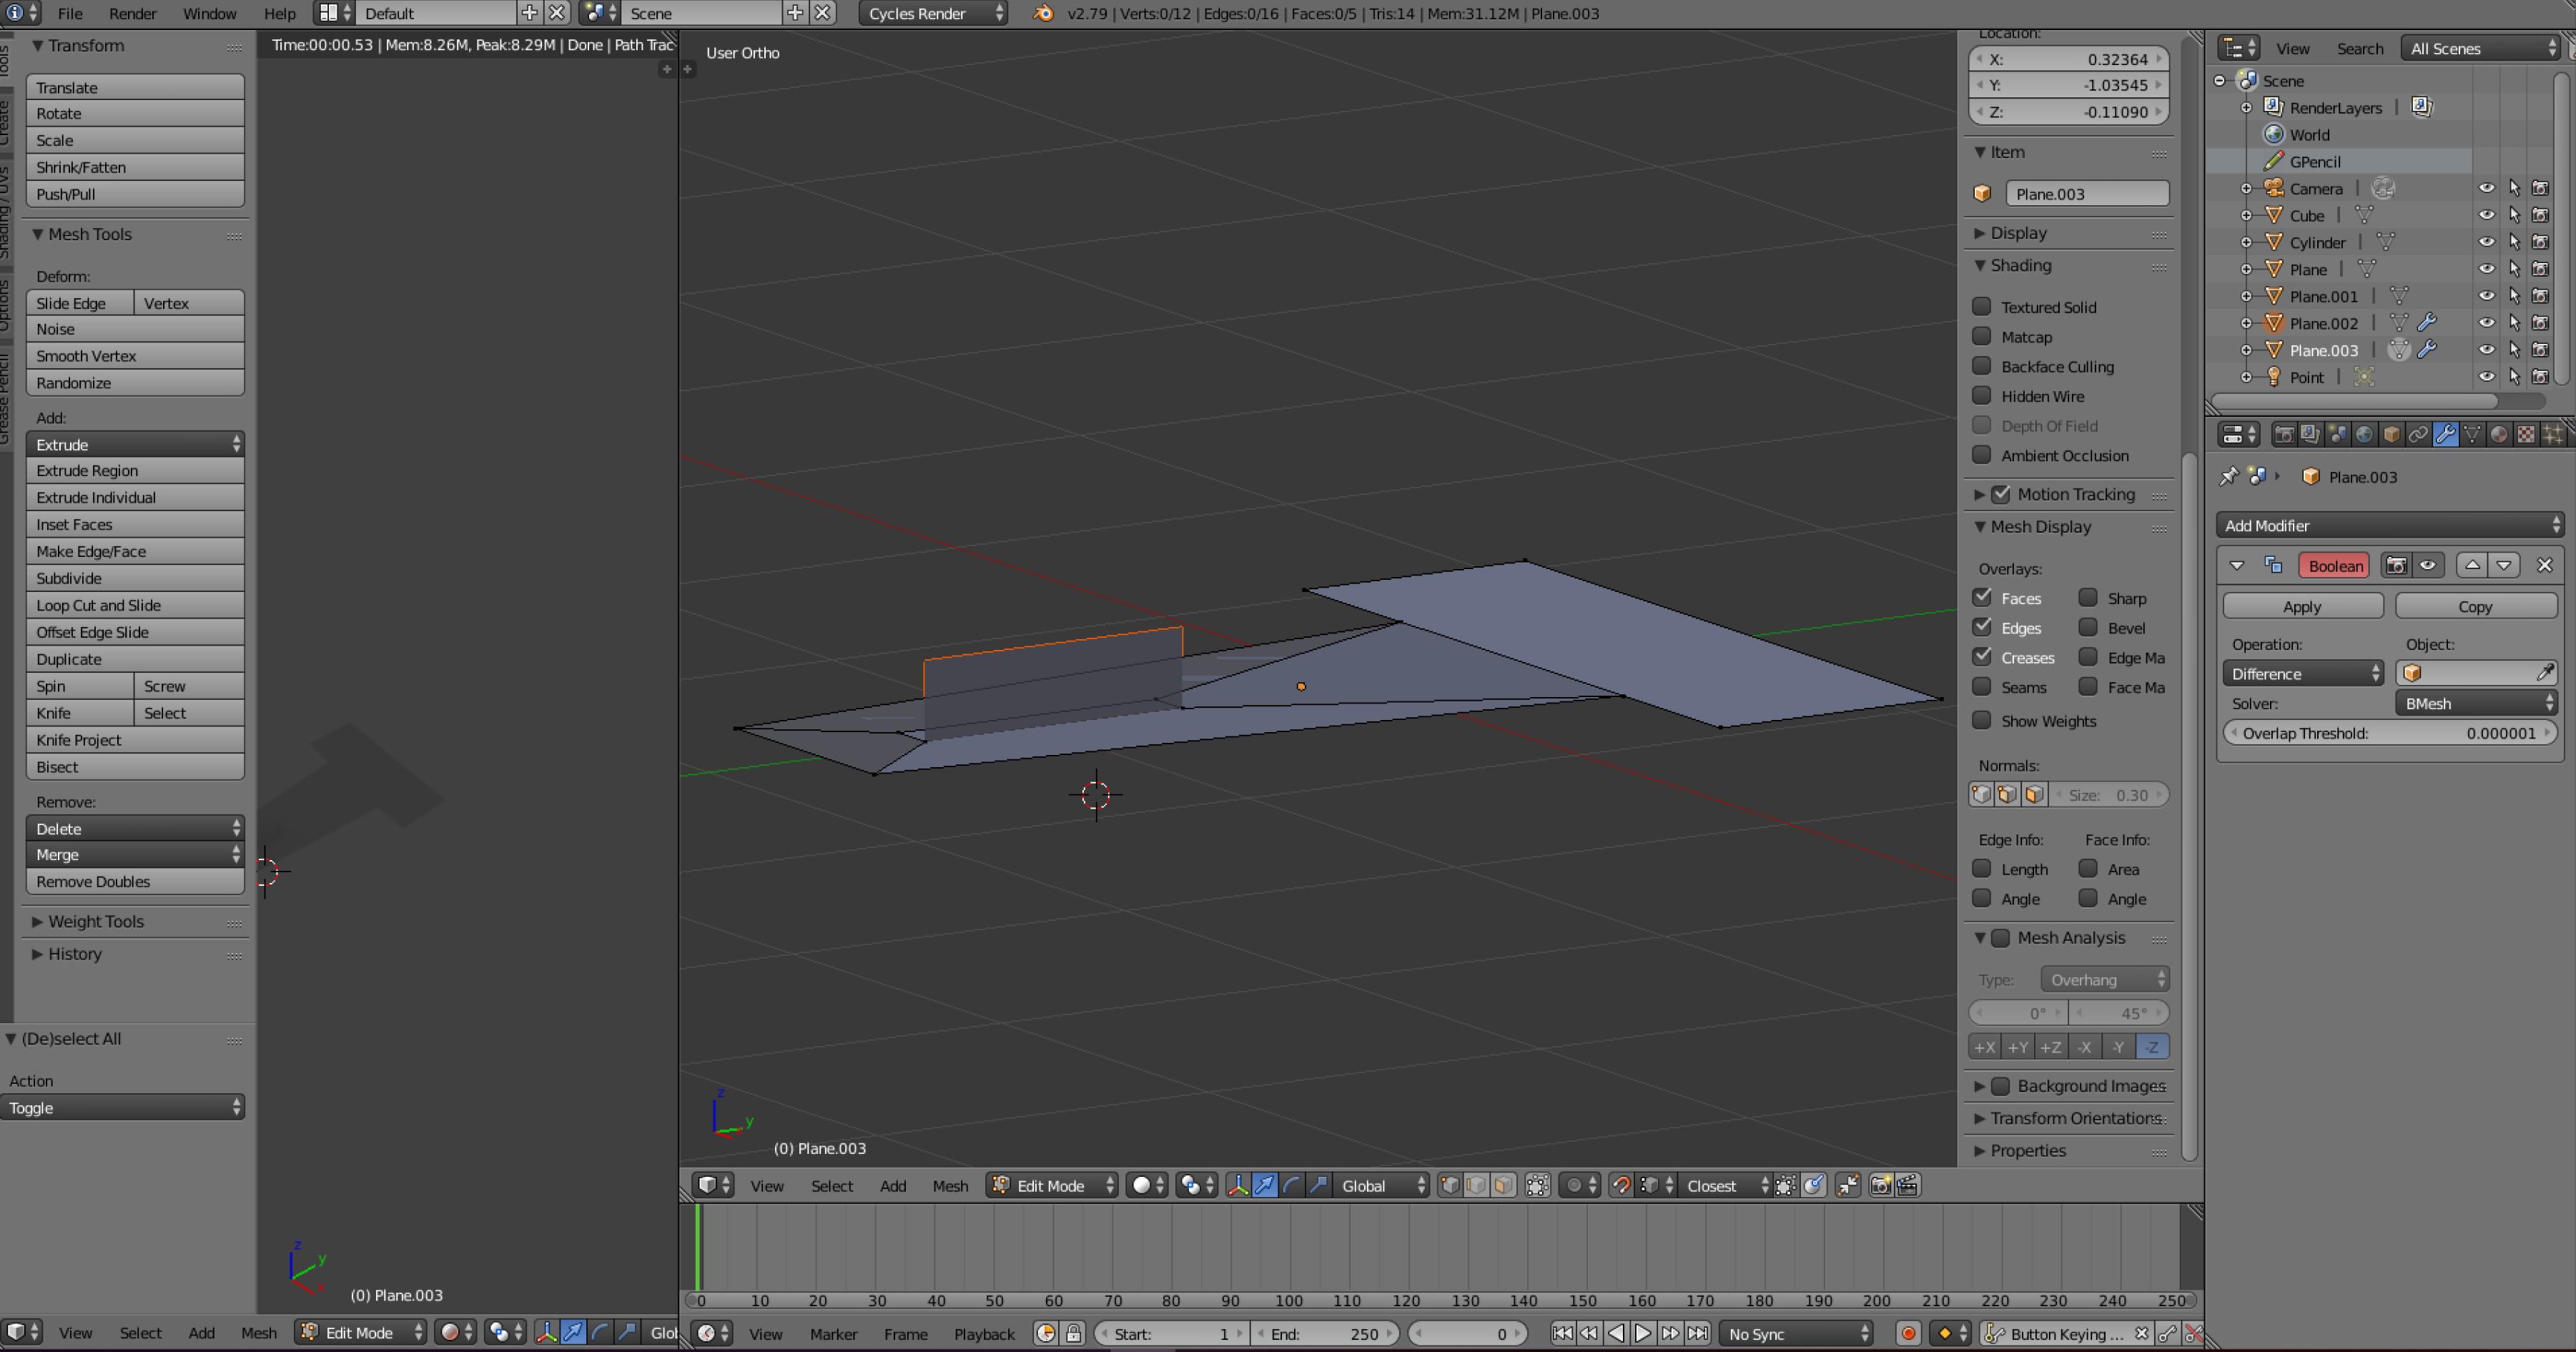This screenshot has width=2576, height=1352.
Task: Click the Loop Cut and Slide button
Action: 135,605
